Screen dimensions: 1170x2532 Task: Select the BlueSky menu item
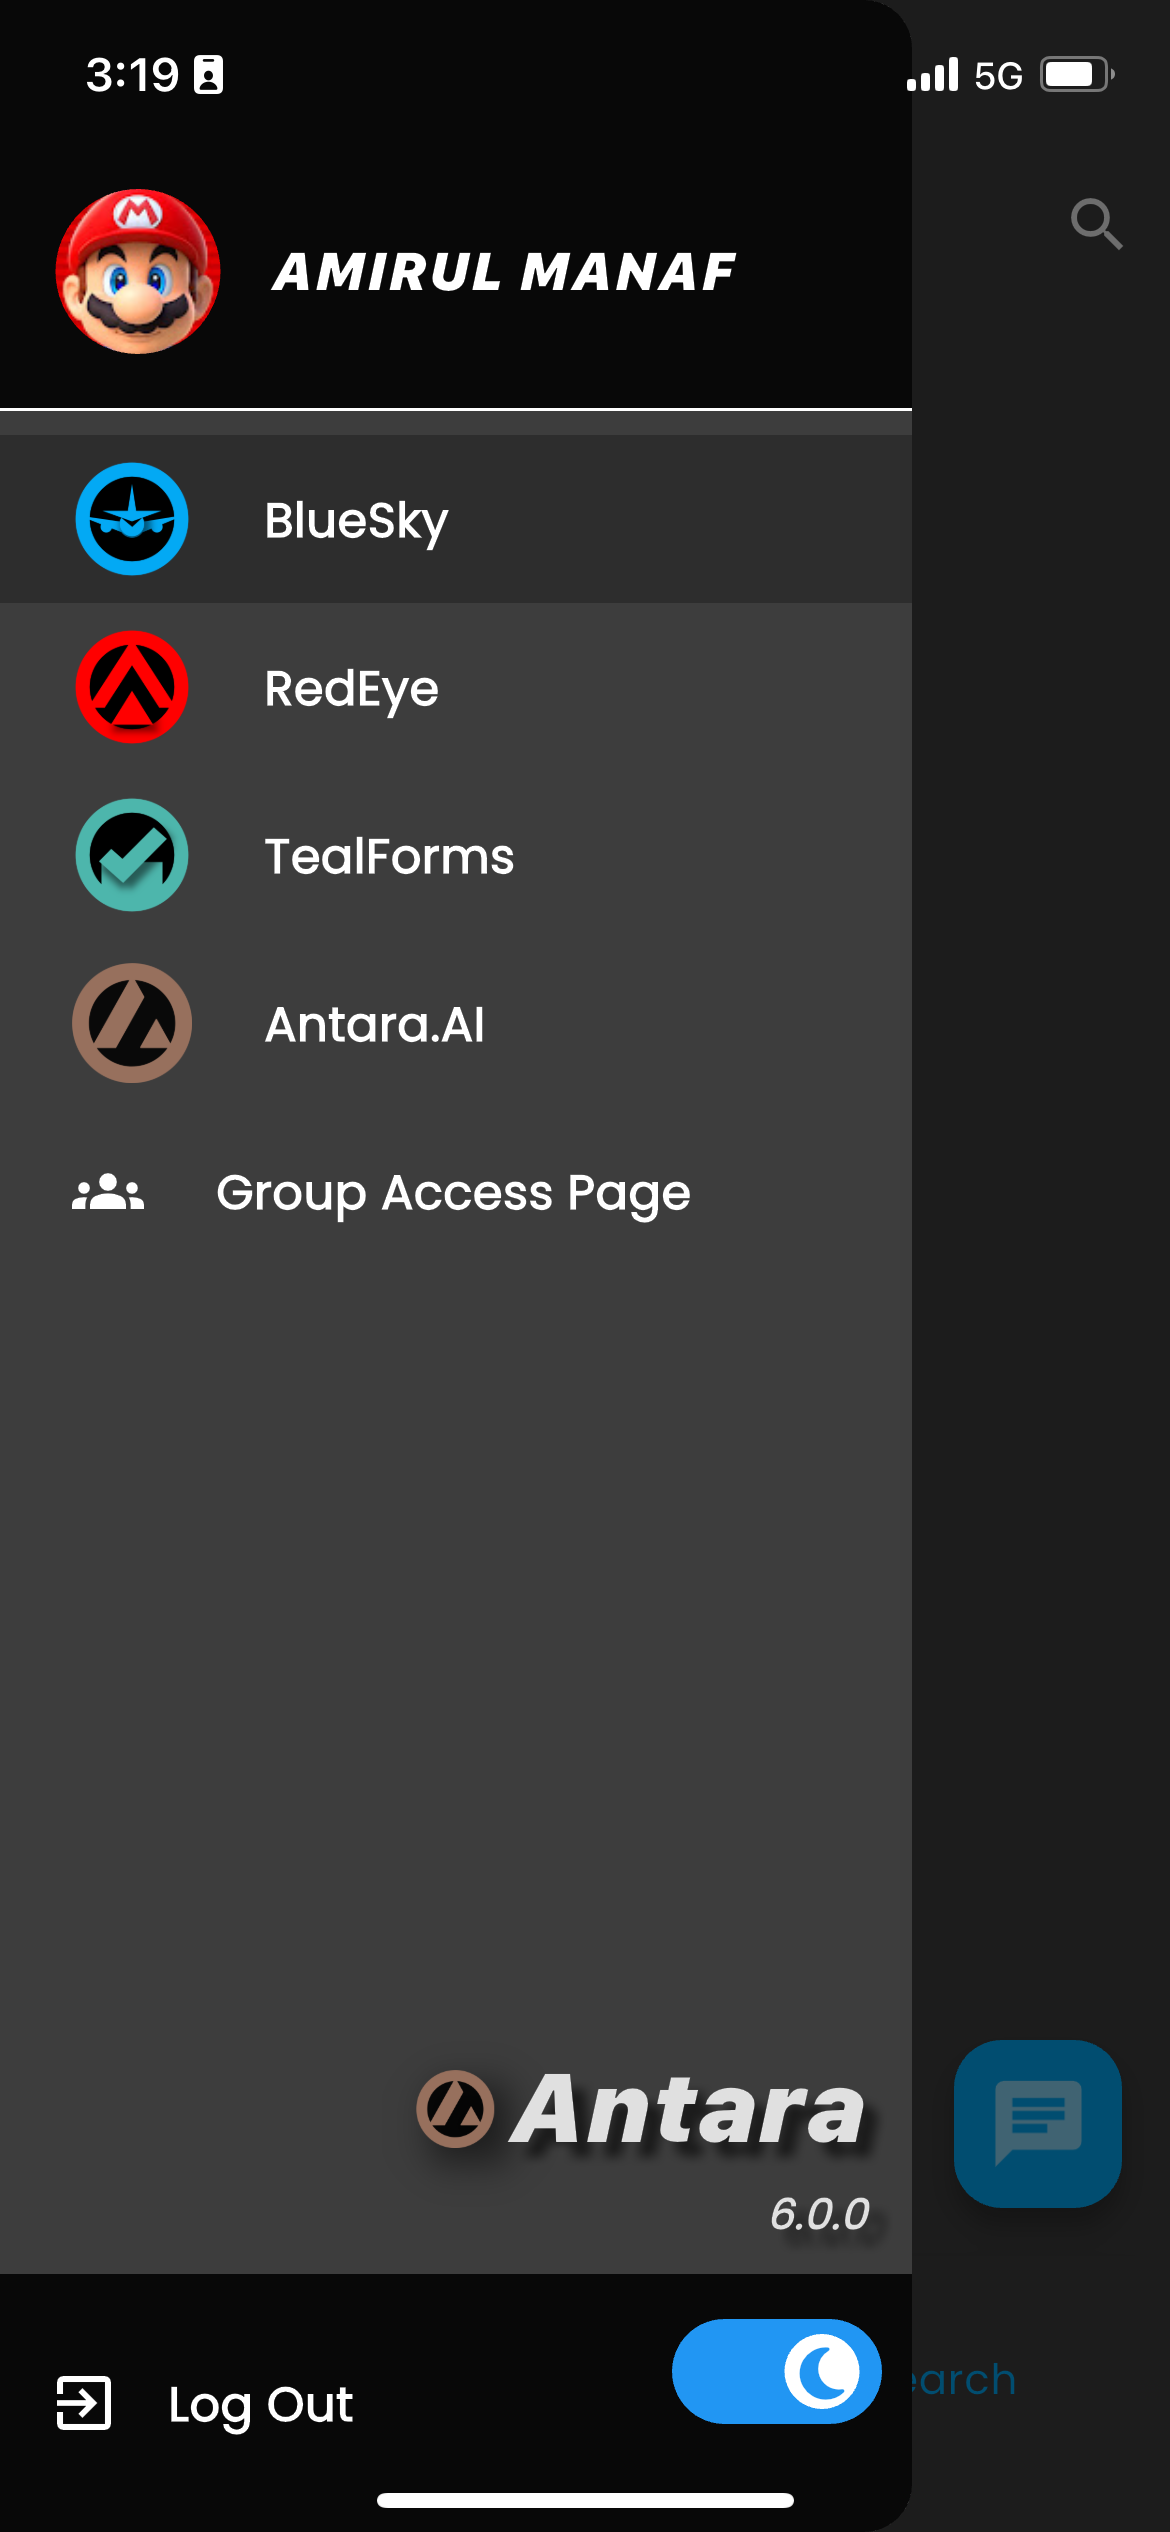coord(356,521)
